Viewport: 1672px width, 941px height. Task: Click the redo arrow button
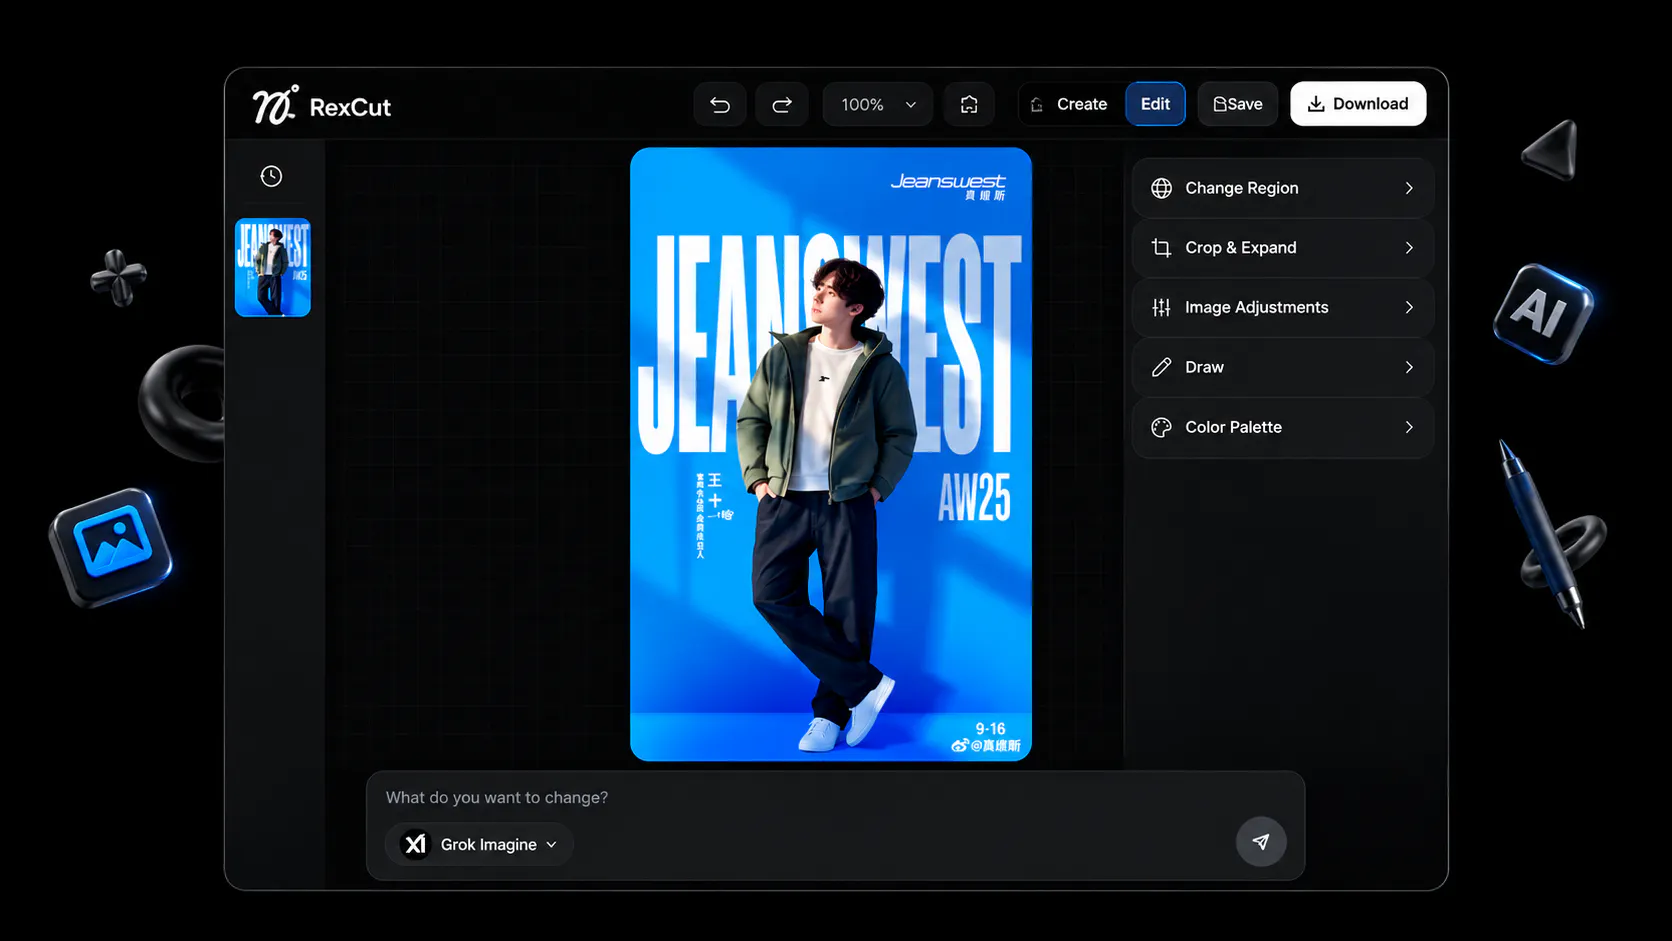(782, 104)
